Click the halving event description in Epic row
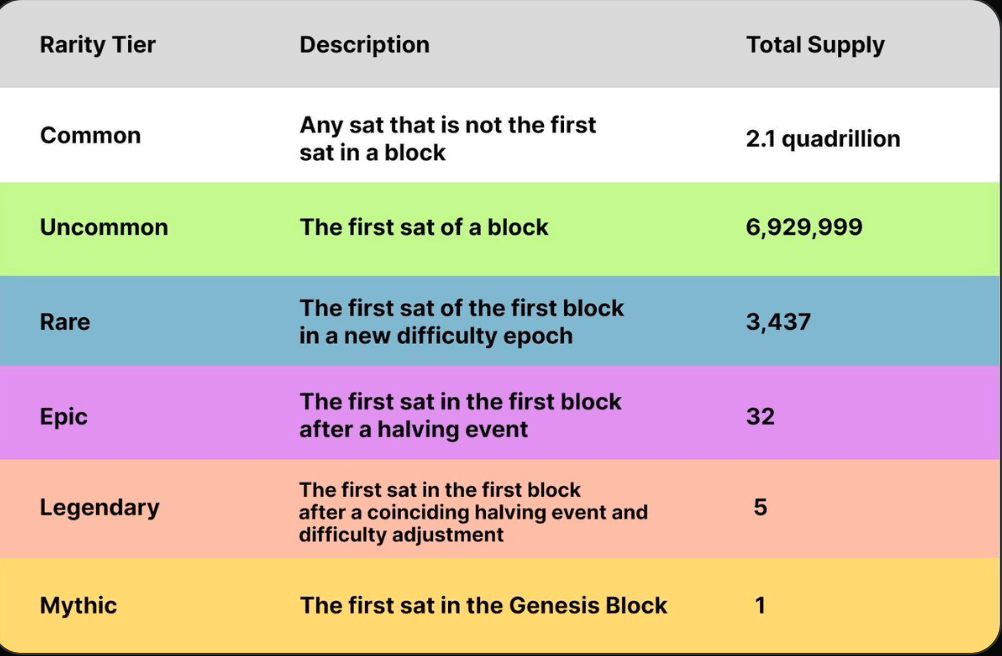 [460, 416]
